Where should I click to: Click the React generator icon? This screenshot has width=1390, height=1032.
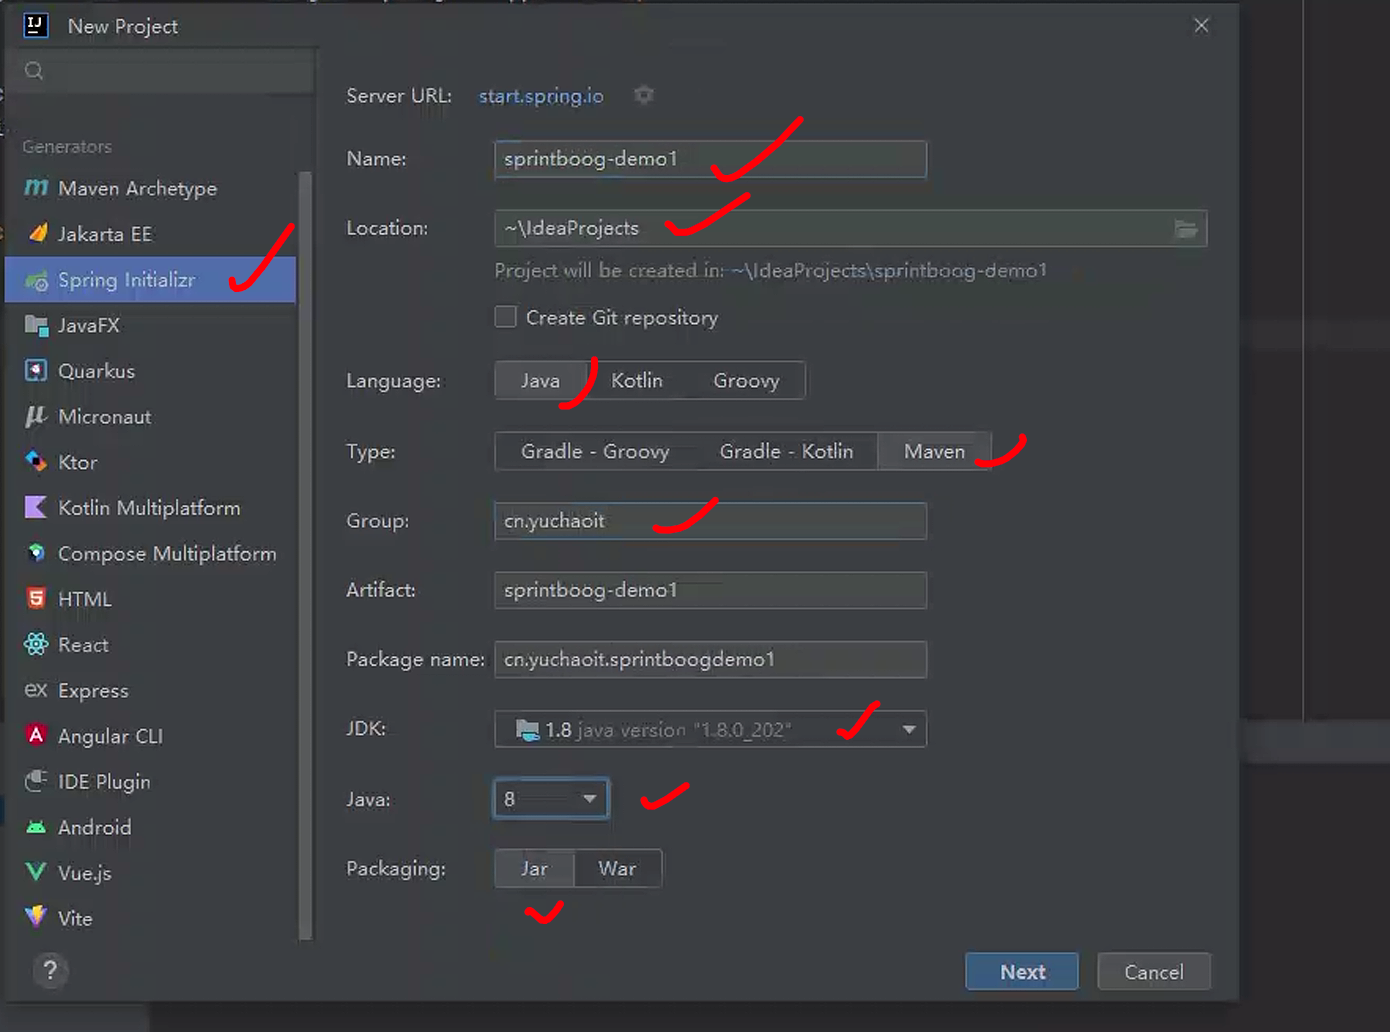click(x=36, y=645)
